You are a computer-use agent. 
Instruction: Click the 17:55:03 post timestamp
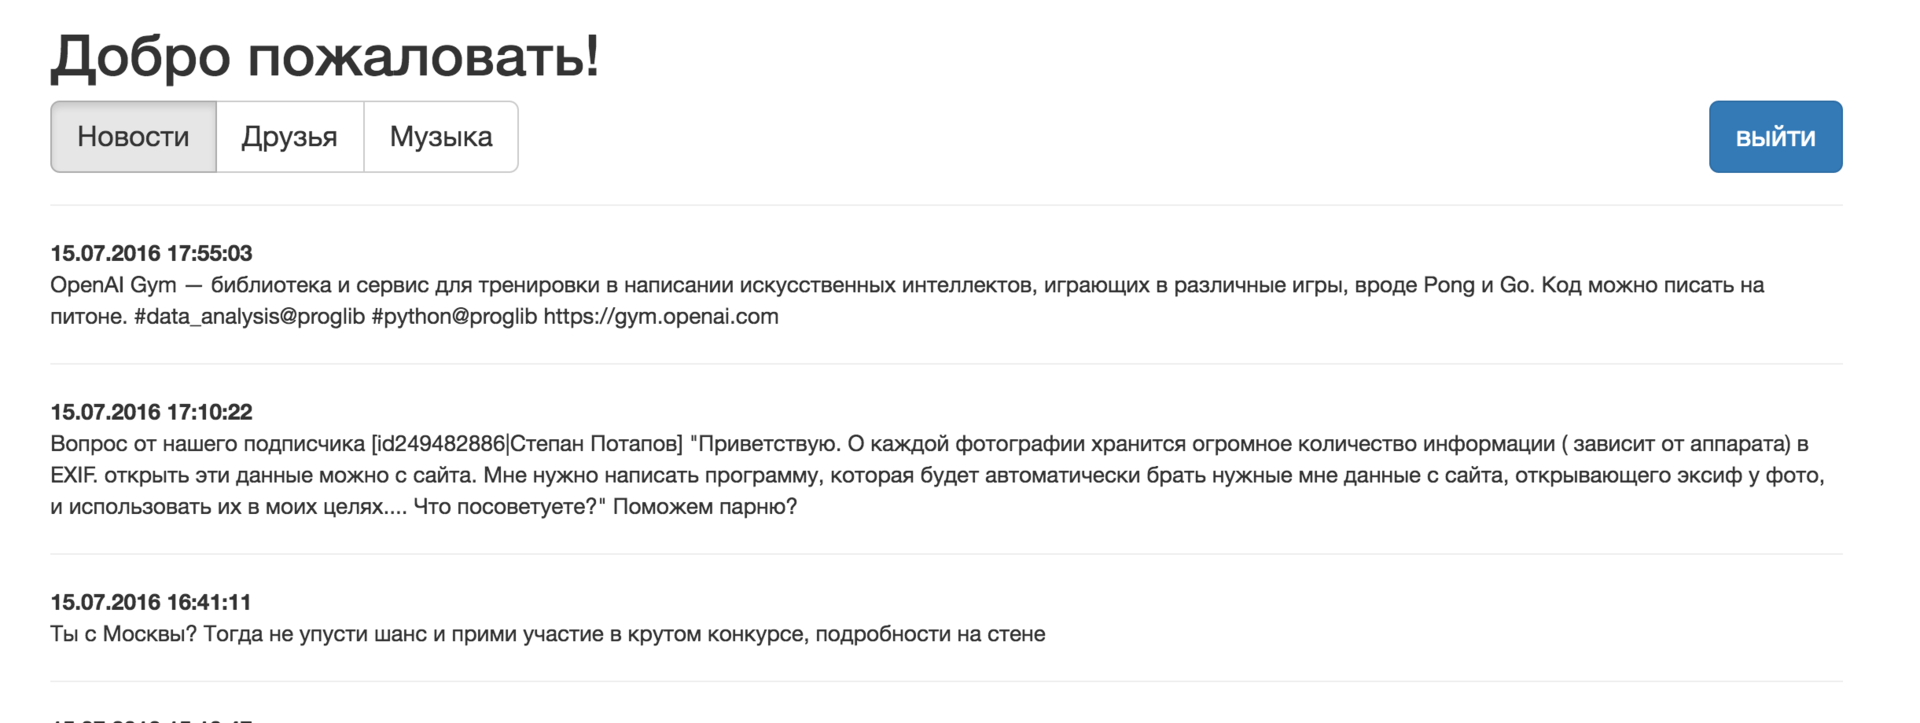tap(151, 253)
